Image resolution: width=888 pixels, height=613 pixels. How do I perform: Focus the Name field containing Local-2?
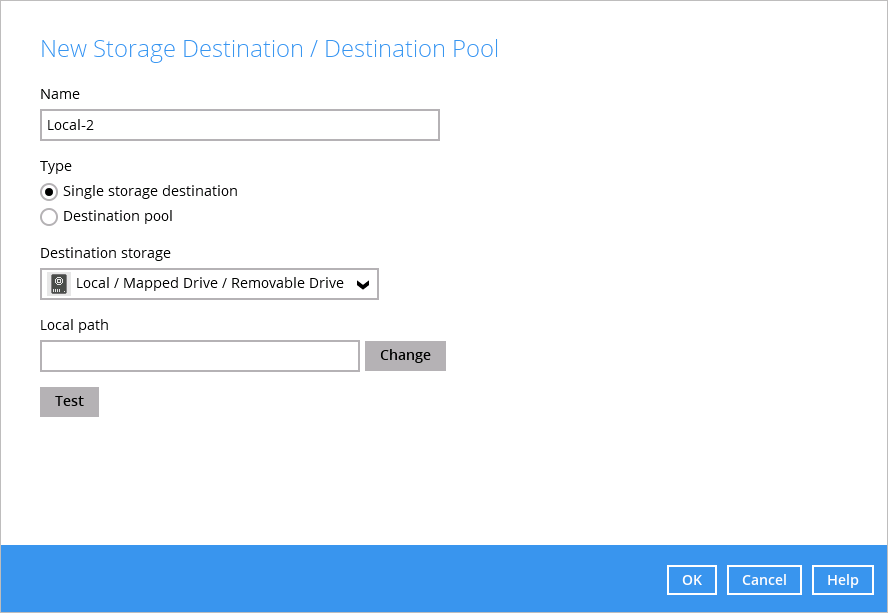[239, 125]
